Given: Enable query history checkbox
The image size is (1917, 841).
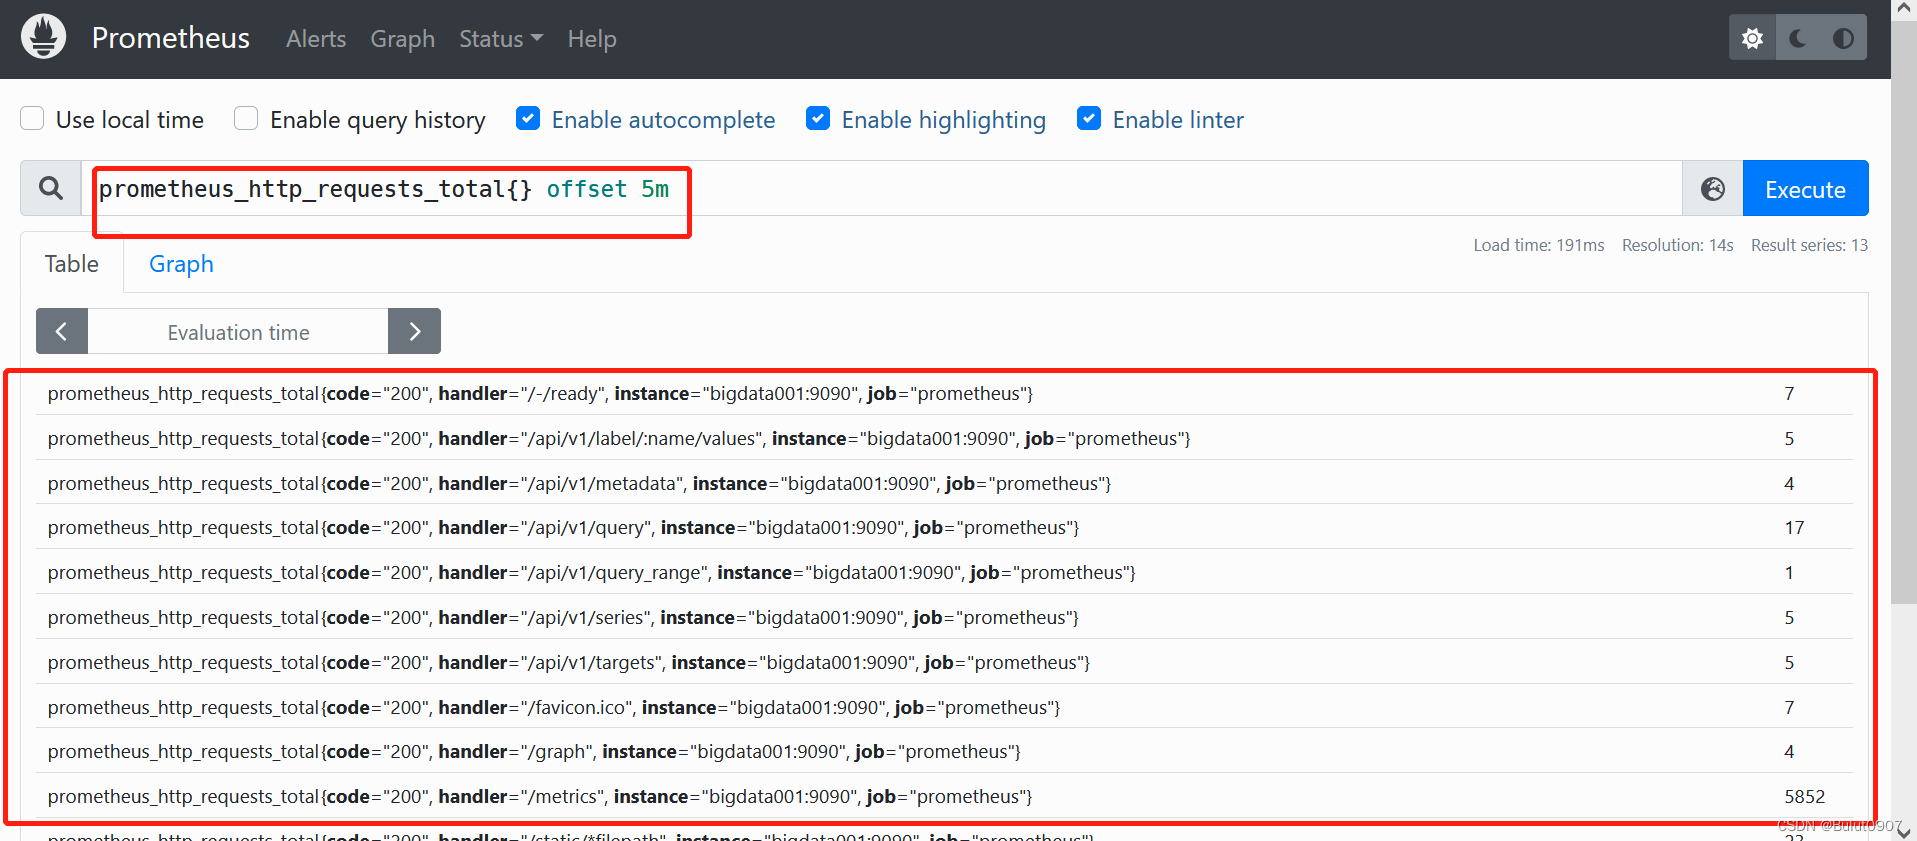Looking at the screenshot, I should [246, 119].
